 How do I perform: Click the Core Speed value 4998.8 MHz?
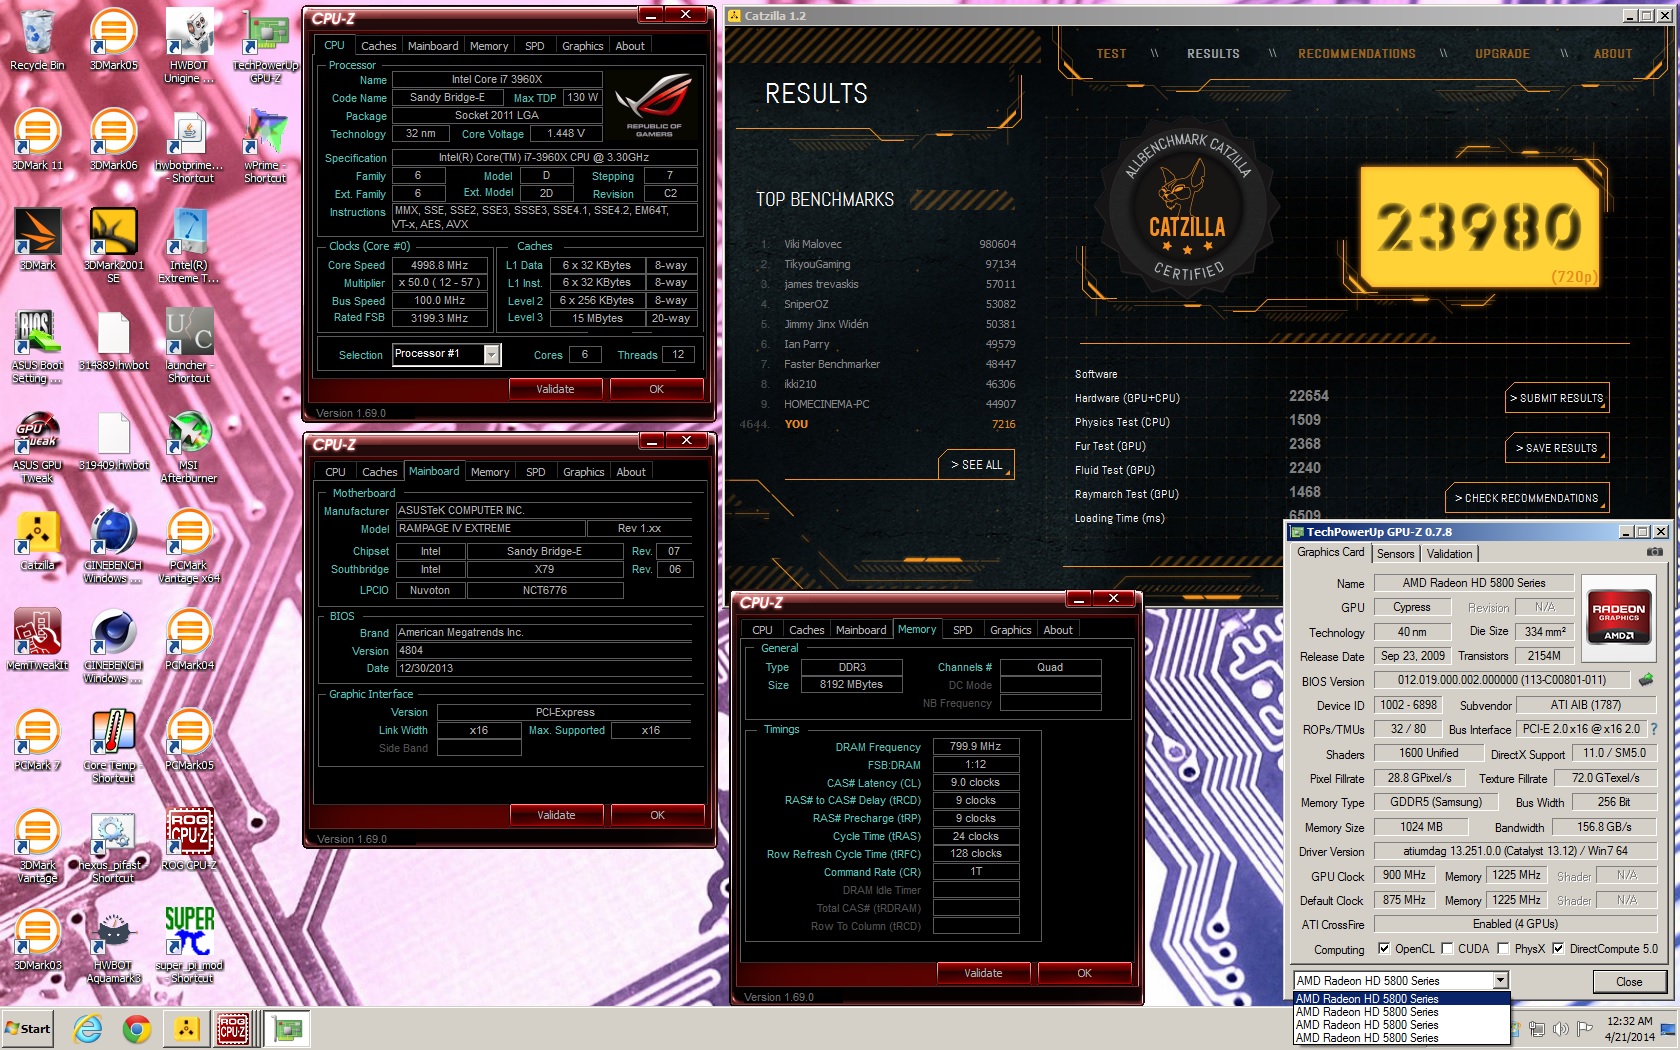coord(440,265)
